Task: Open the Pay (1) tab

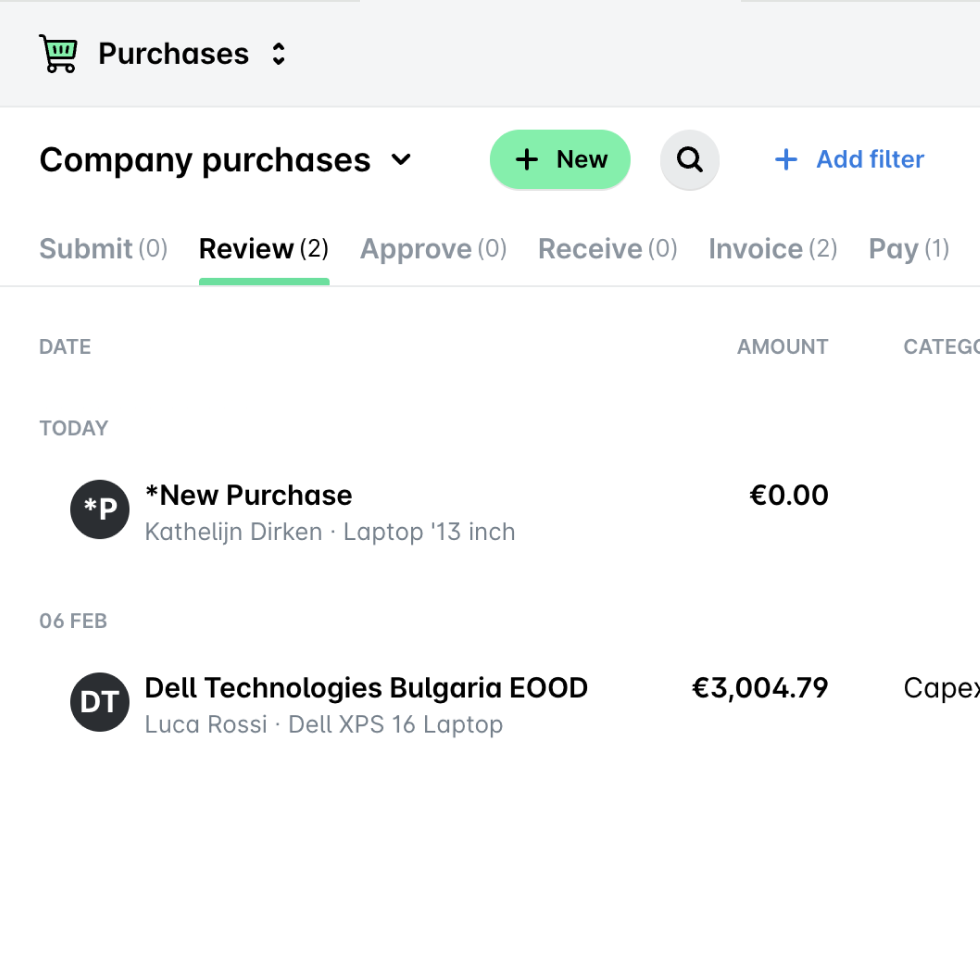Action: pyautogui.click(x=909, y=249)
